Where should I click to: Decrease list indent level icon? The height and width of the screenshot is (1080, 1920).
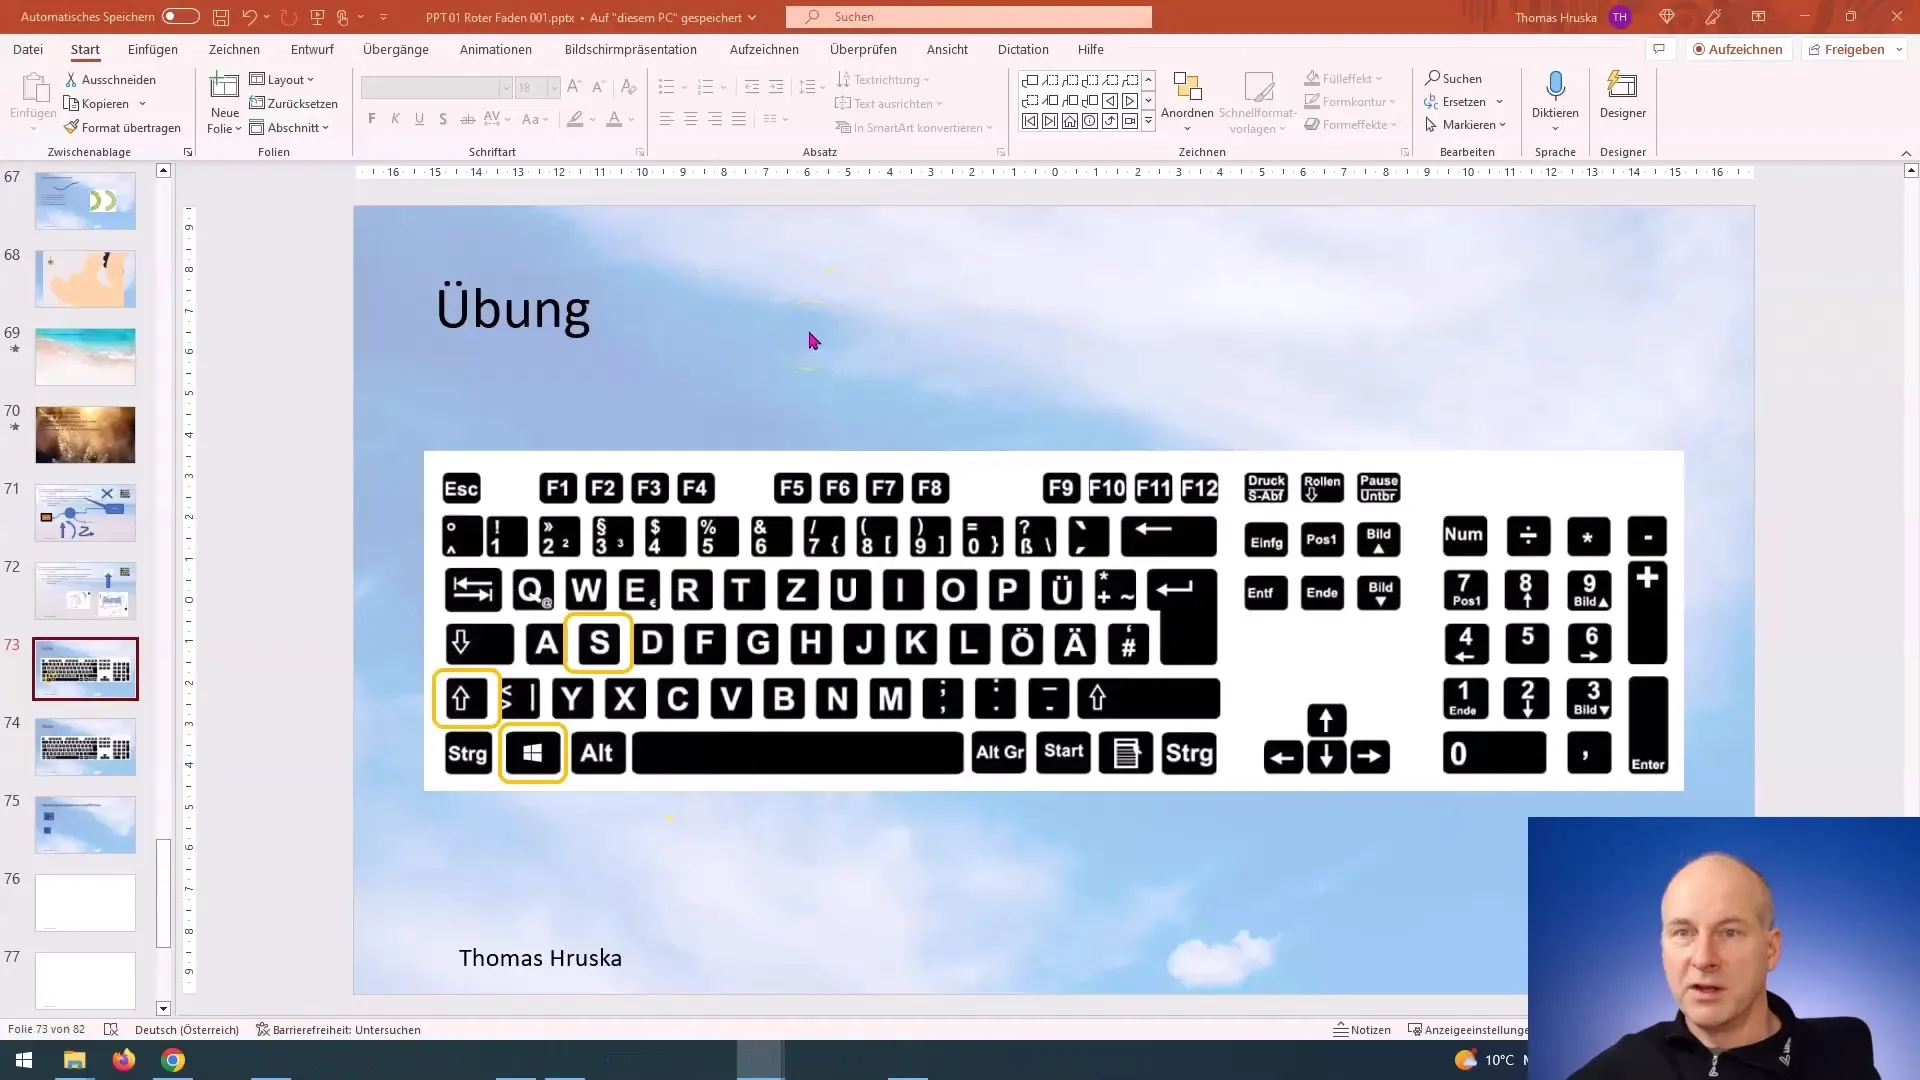(x=752, y=87)
